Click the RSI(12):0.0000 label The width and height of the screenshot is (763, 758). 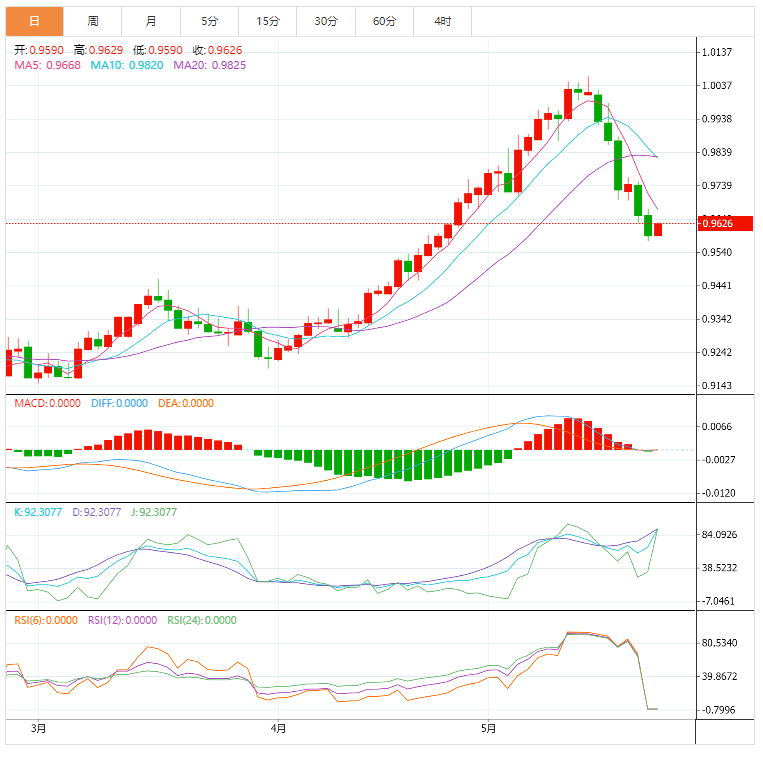tap(122, 620)
